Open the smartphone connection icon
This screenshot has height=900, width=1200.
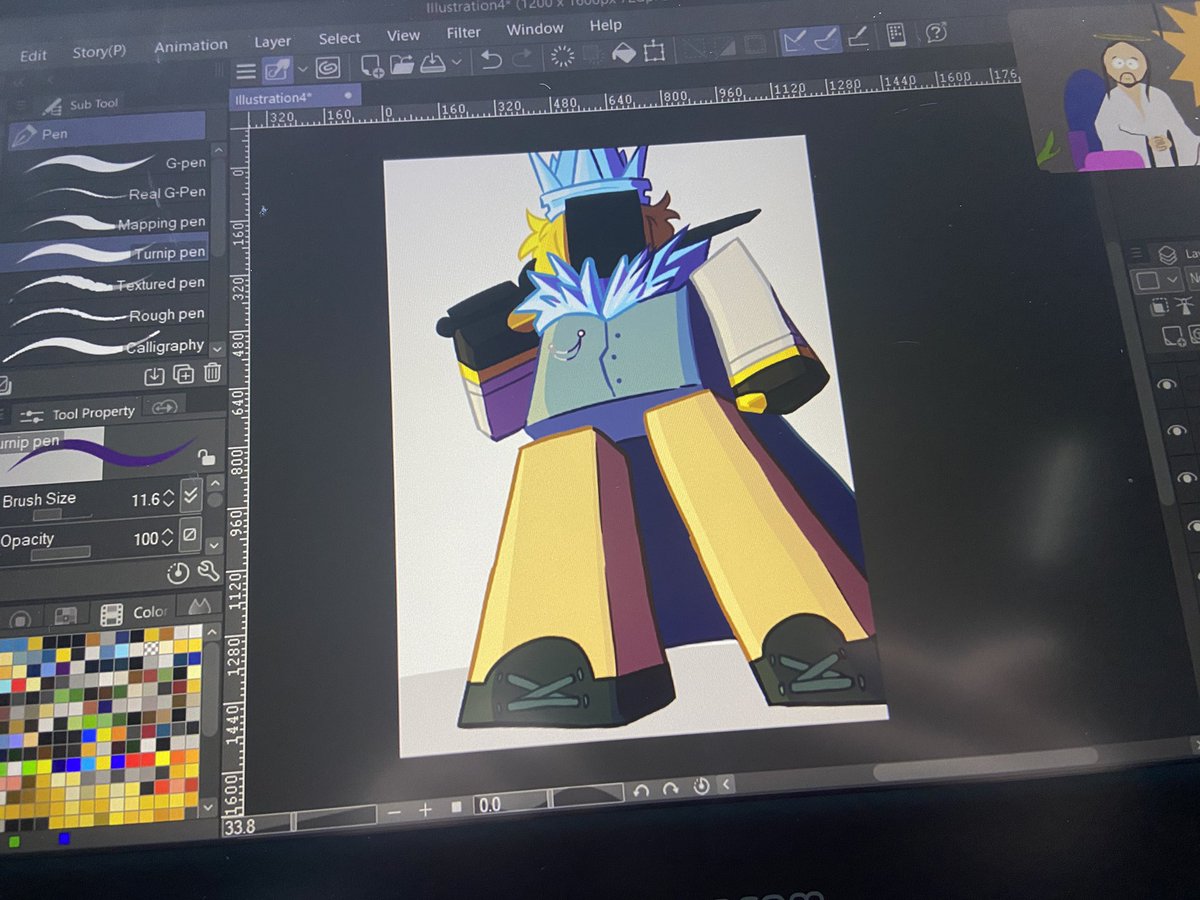point(896,35)
